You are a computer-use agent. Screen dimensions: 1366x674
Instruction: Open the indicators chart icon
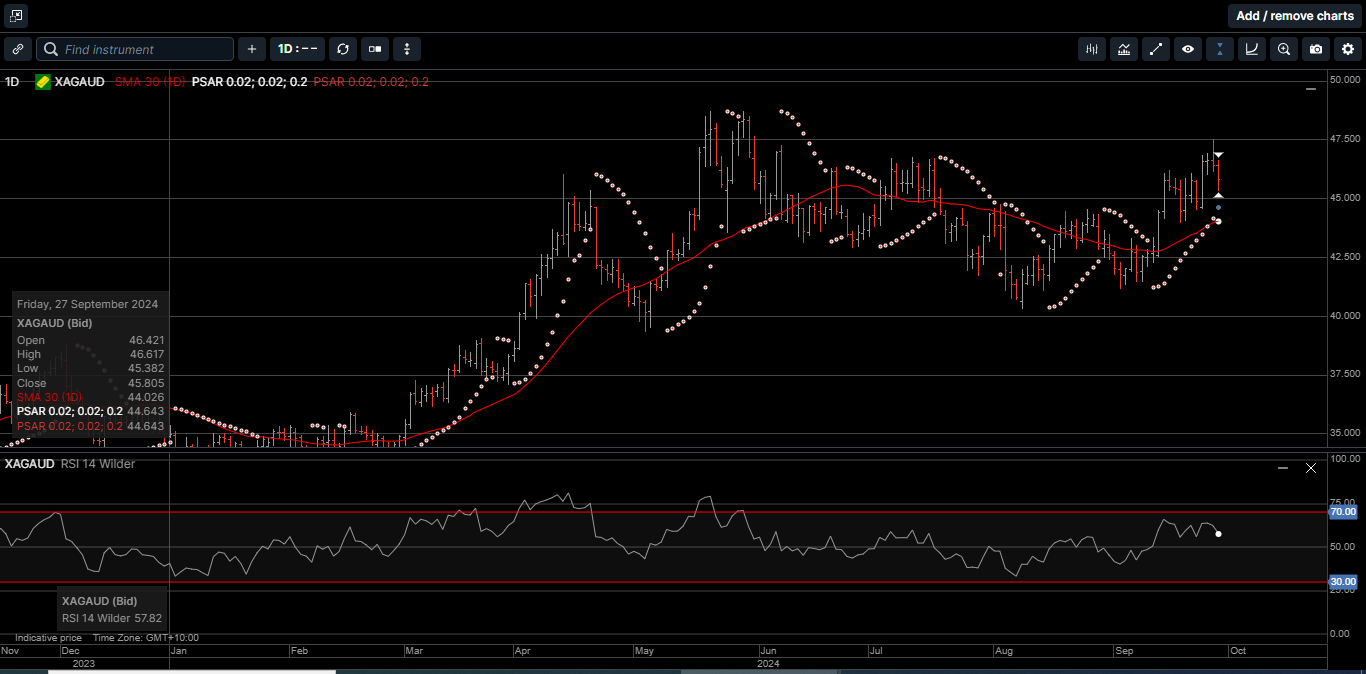[1124, 49]
